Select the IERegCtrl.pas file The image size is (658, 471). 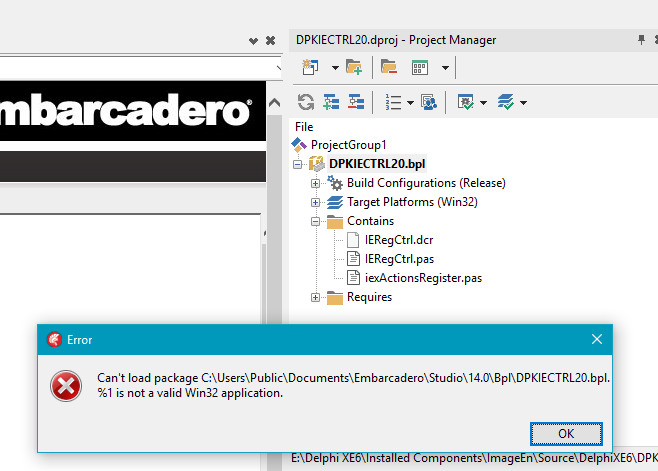point(399,259)
